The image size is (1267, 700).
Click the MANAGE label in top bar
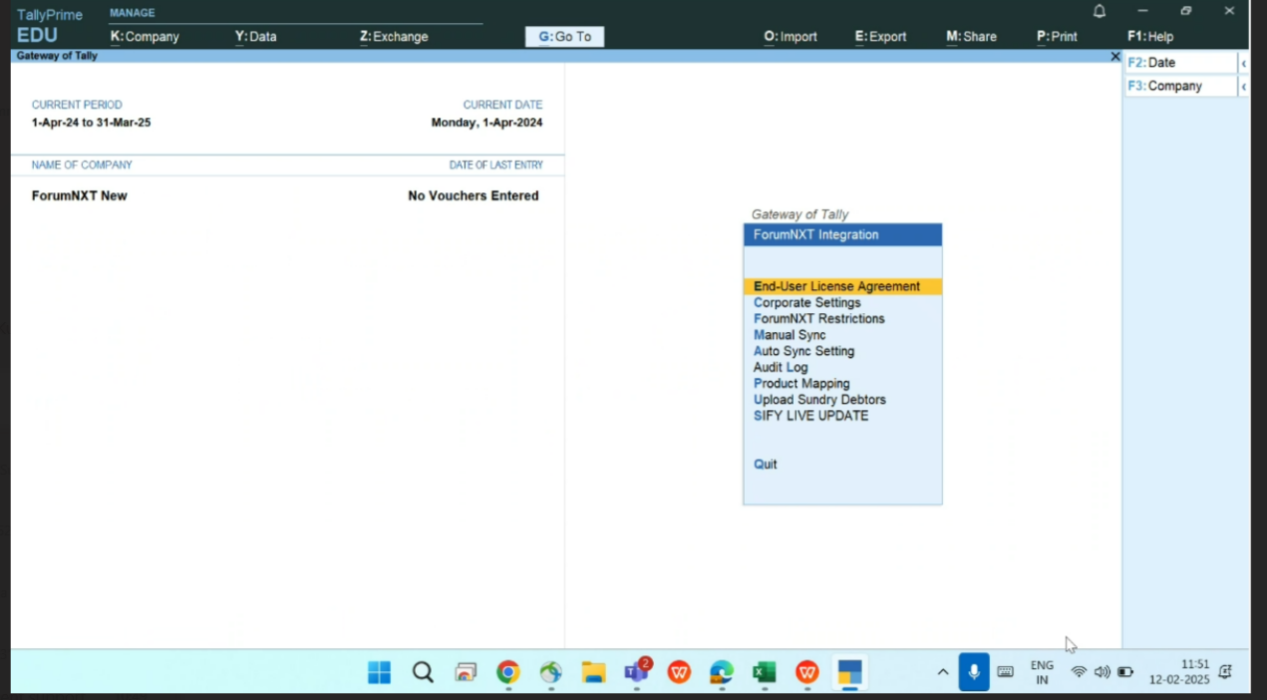point(132,13)
